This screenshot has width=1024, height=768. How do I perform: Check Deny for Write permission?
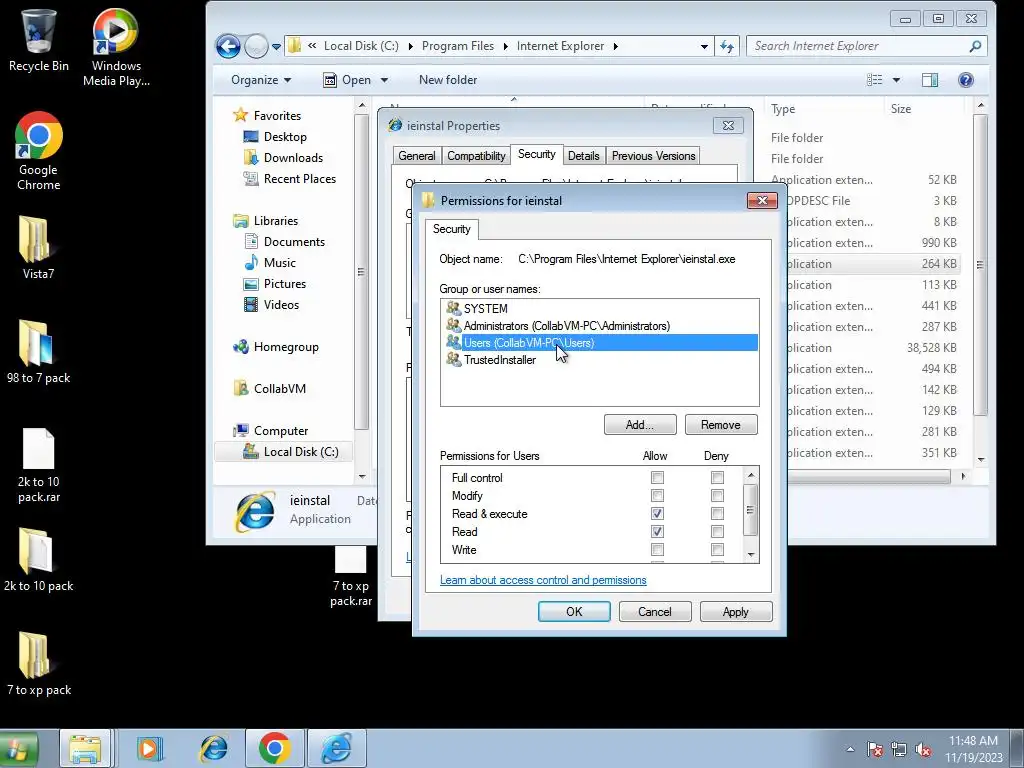point(717,550)
